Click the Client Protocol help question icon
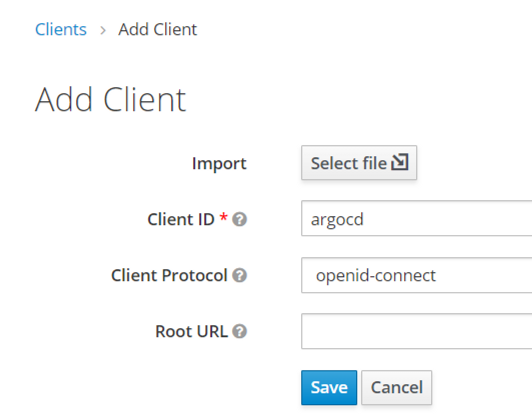Screen dimensions: 532x418 239,275
